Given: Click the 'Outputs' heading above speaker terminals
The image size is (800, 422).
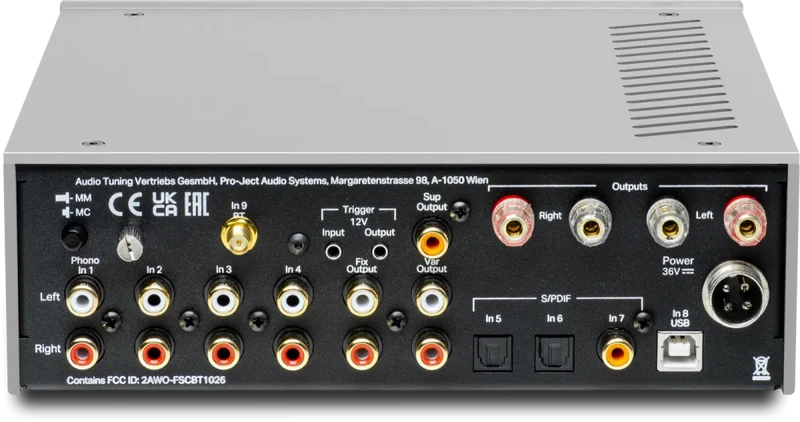Looking at the screenshot, I should click(x=630, y=187).
